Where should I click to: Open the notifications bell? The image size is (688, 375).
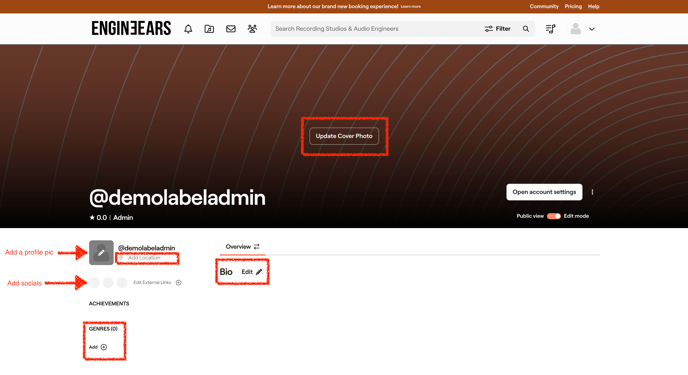point(188,29)
